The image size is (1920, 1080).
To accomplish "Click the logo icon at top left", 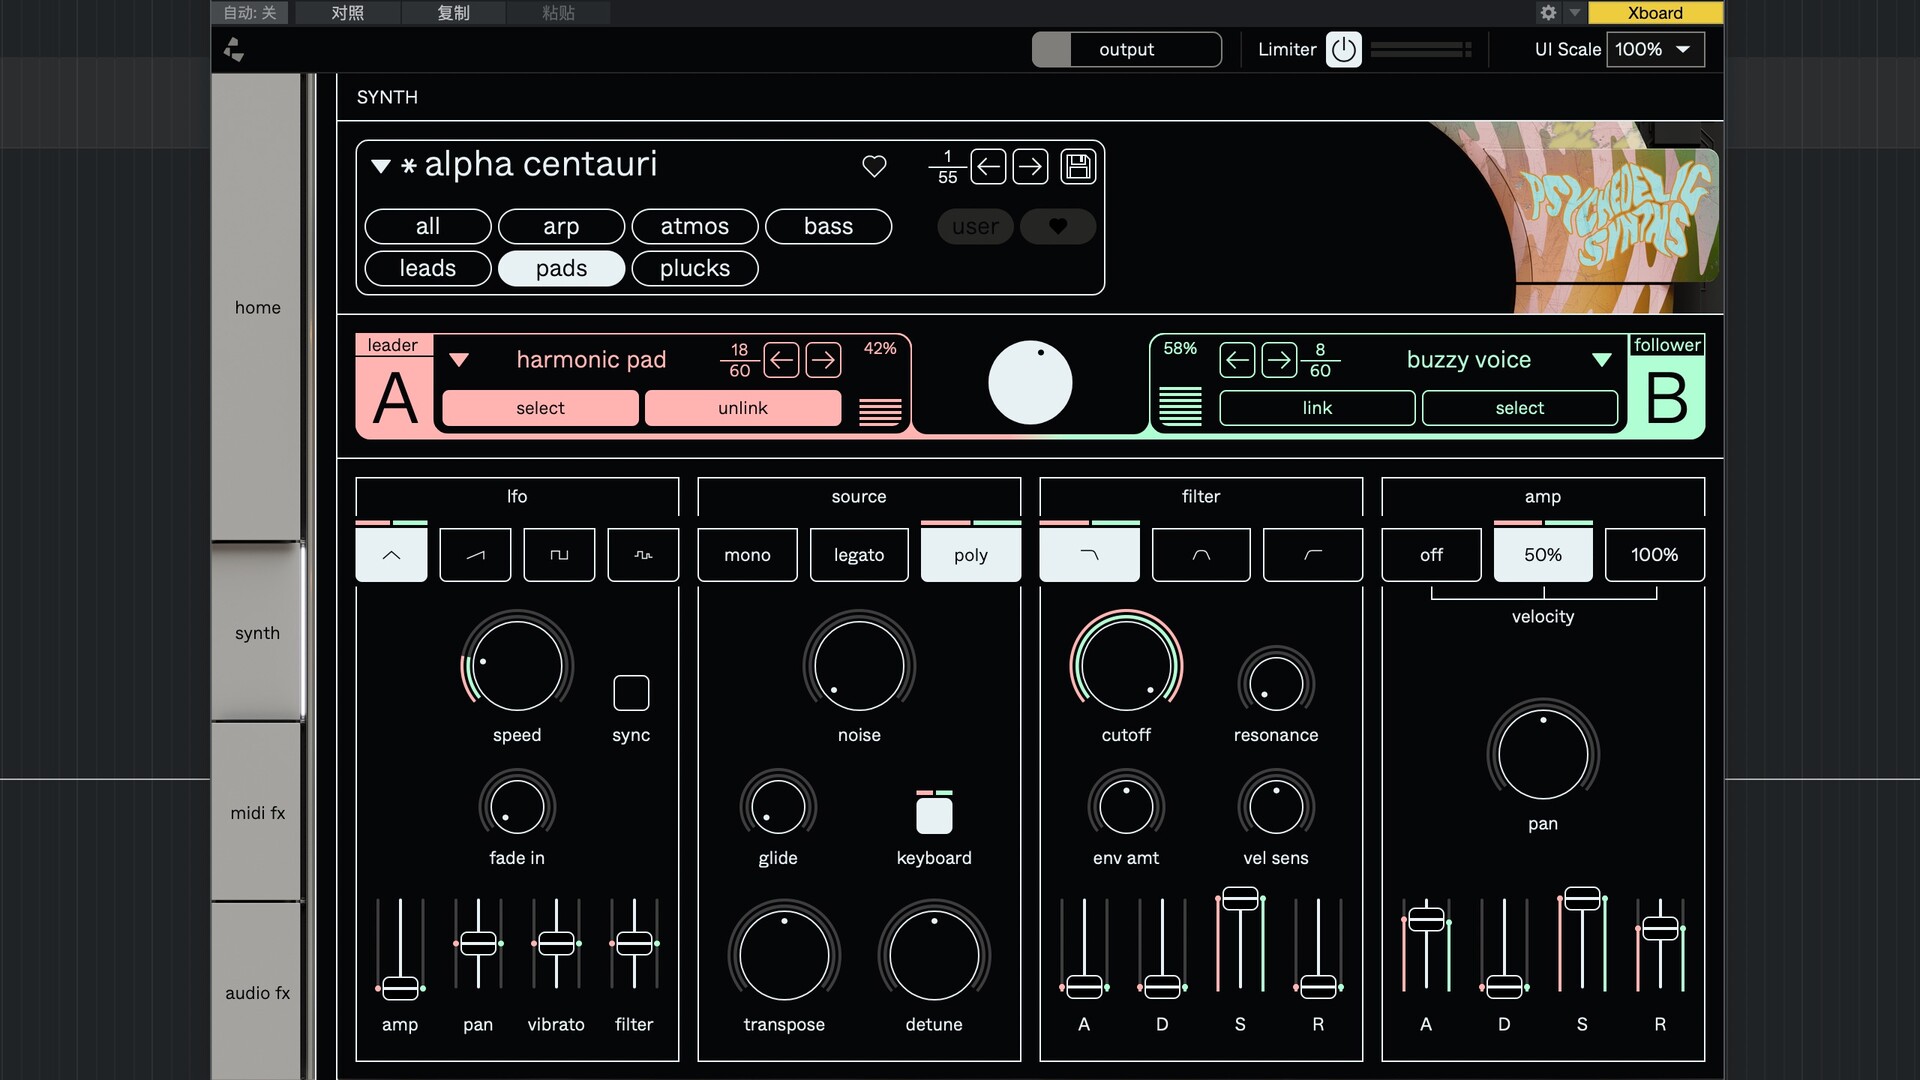I will coord(234,49).
